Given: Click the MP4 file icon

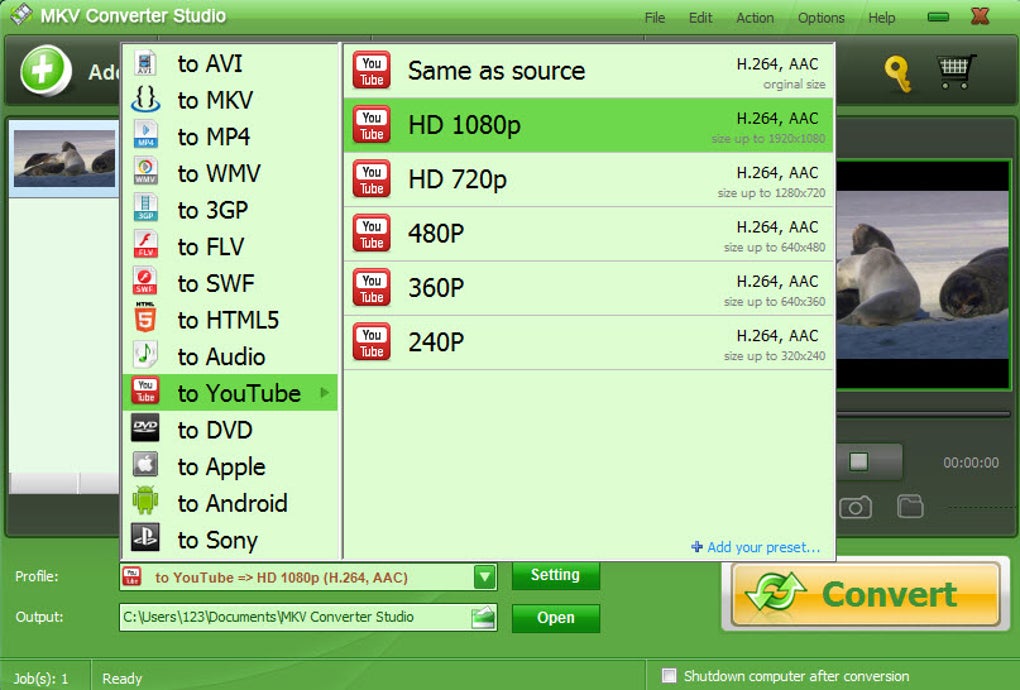Looking at the screenshot, I should [145, 135].
